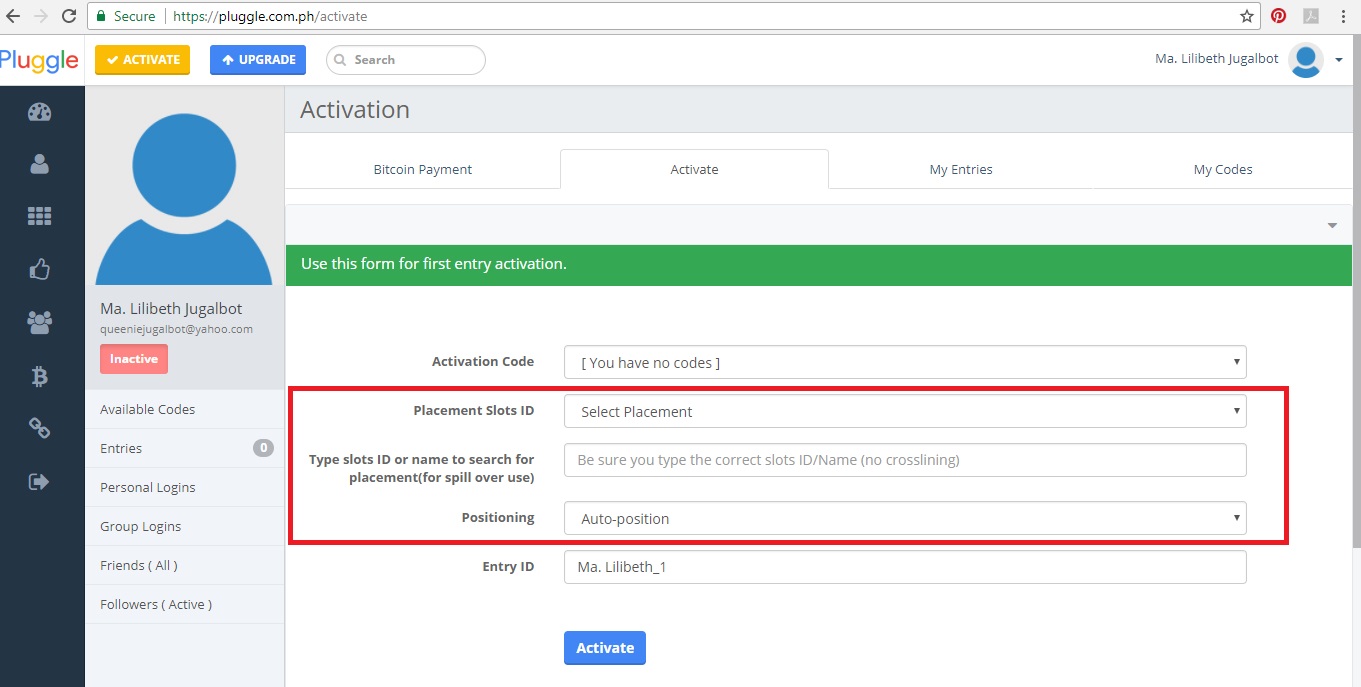1361x687 pixels.
Task: Click the browser forward arrow
Action: point(41,16)
